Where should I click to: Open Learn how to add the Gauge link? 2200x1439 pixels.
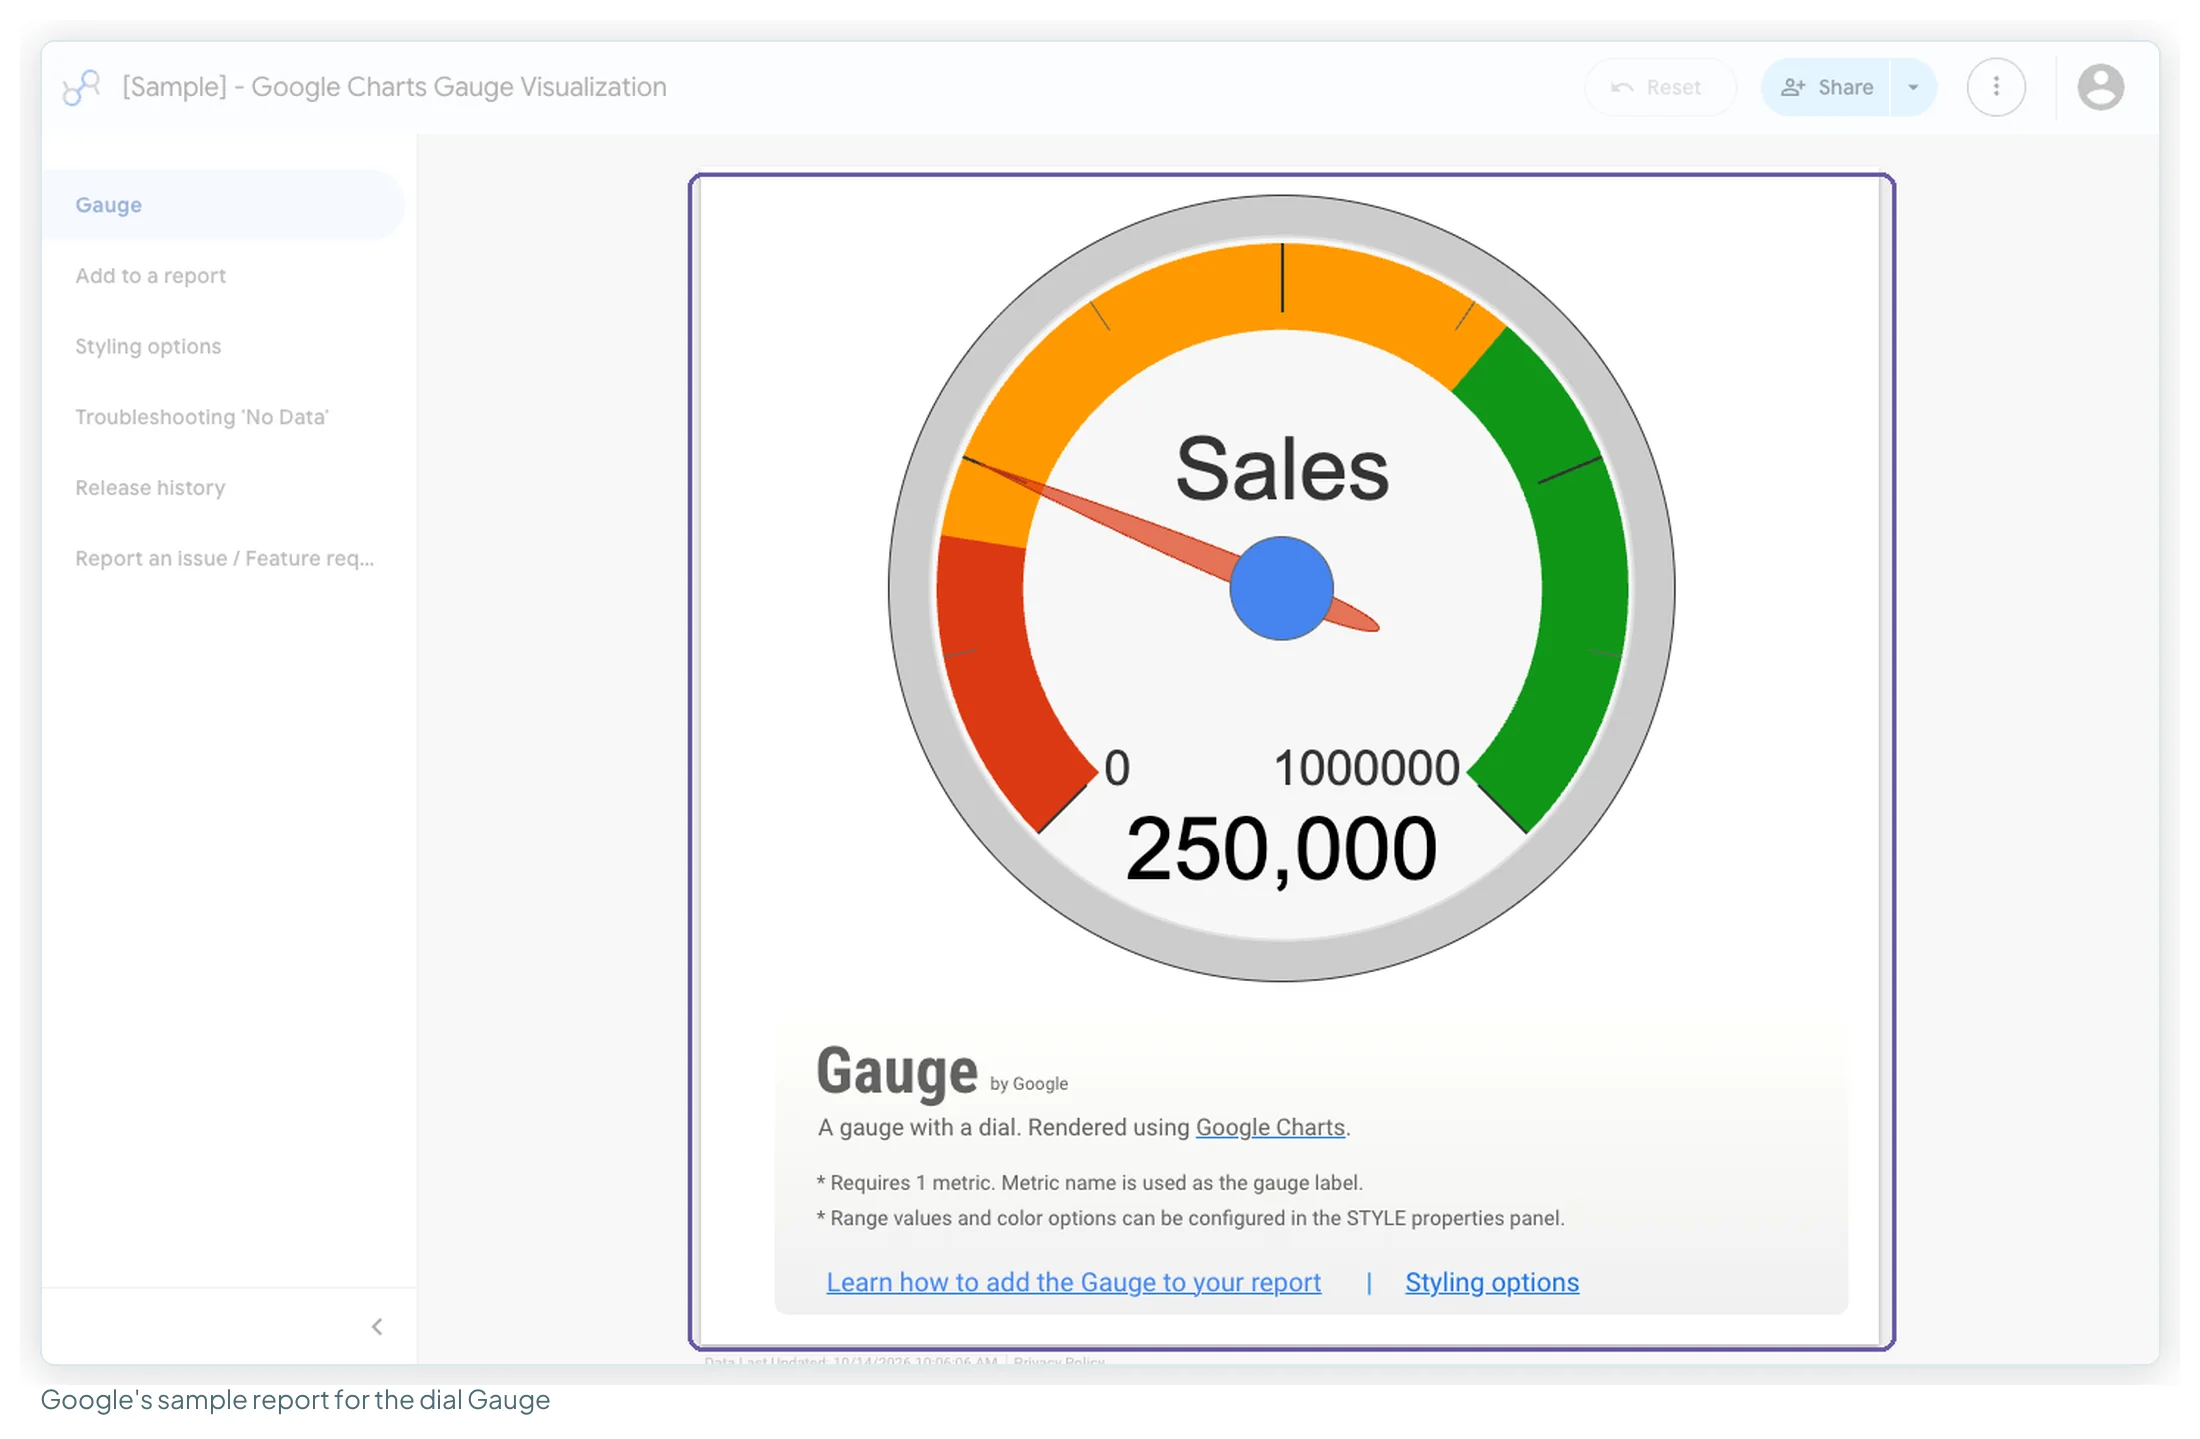1073,1282
